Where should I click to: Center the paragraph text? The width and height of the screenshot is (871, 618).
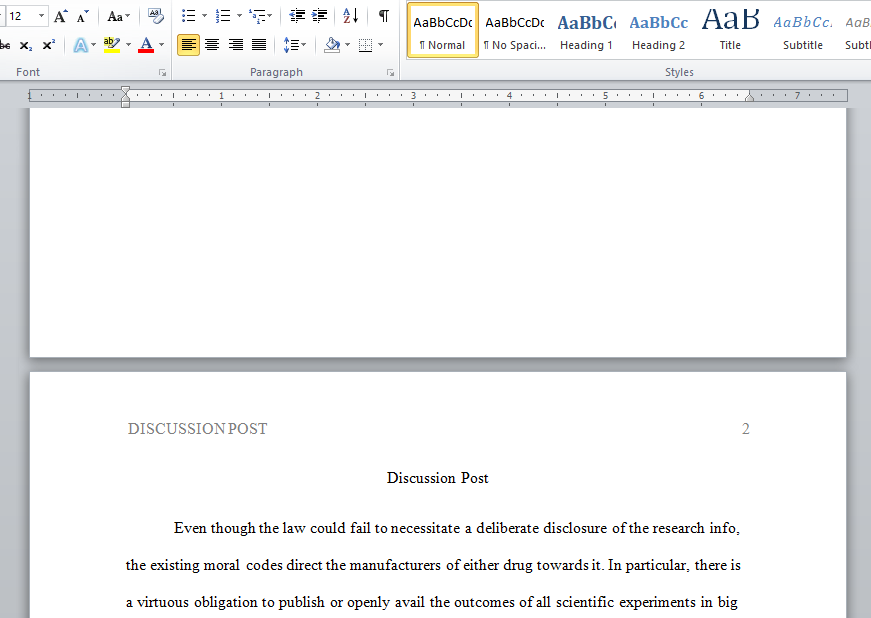click(212, 45)
